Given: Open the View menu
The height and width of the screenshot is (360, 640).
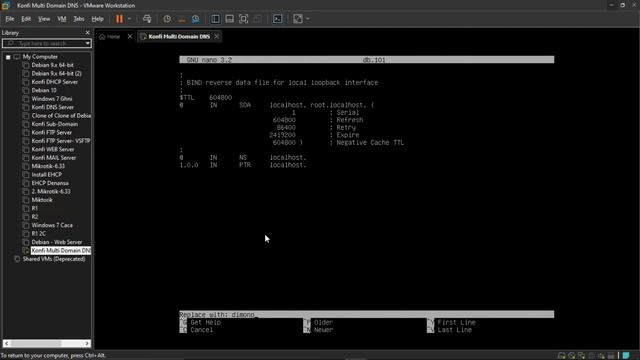Looking at the screenshot, I should tap(44, 19).
